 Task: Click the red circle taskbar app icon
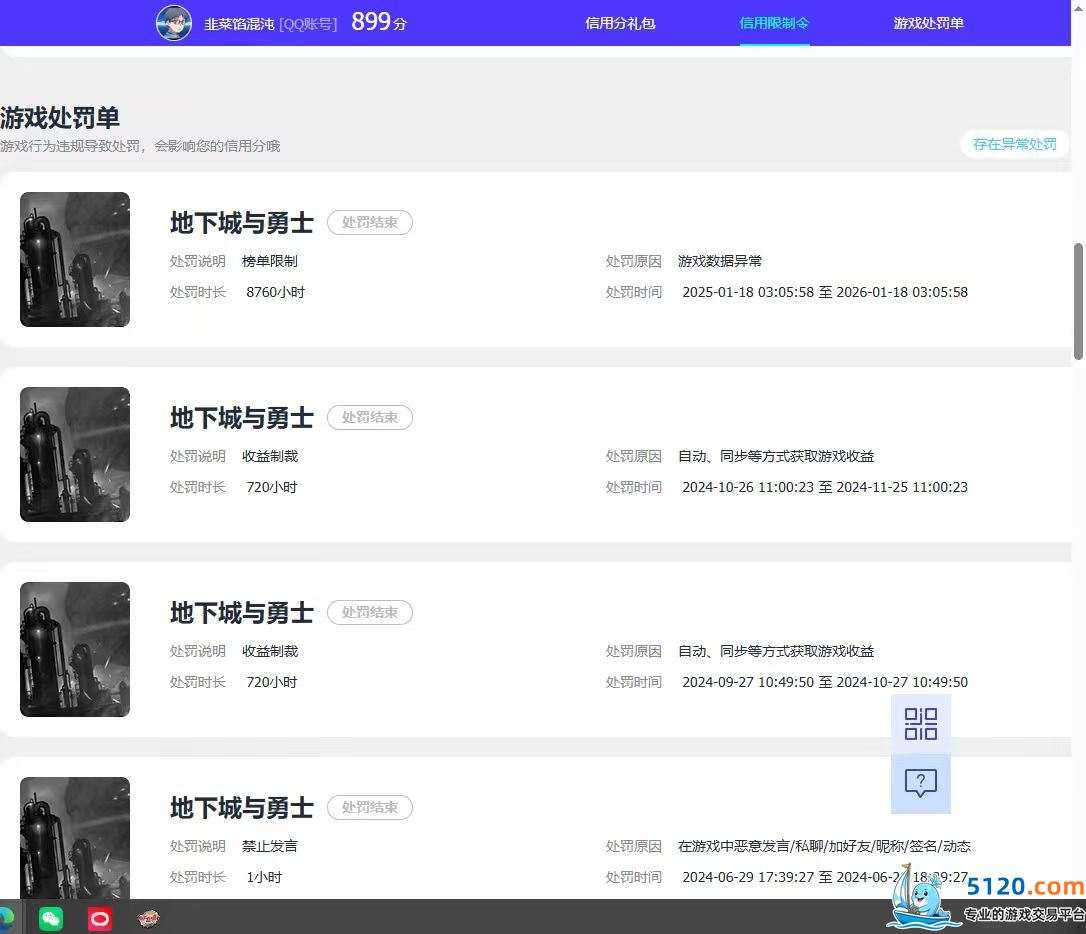[x=100, y=919]
